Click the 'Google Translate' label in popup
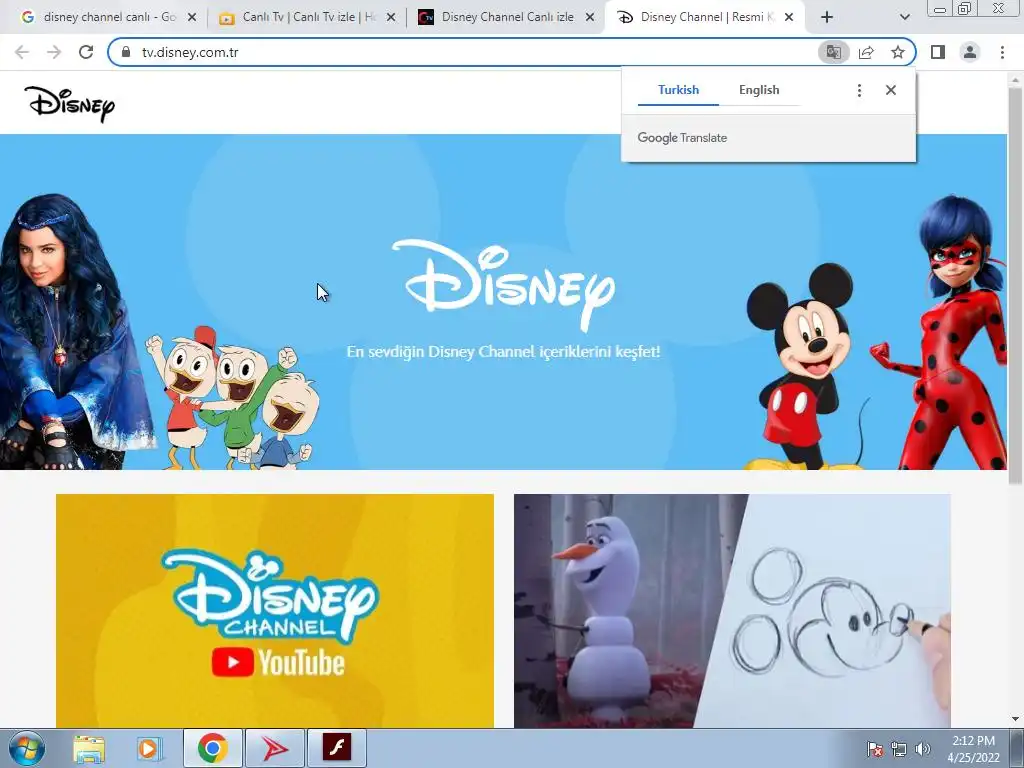Image resolution: width=1024 pixels, height=768 pixels. pos(682,138)
